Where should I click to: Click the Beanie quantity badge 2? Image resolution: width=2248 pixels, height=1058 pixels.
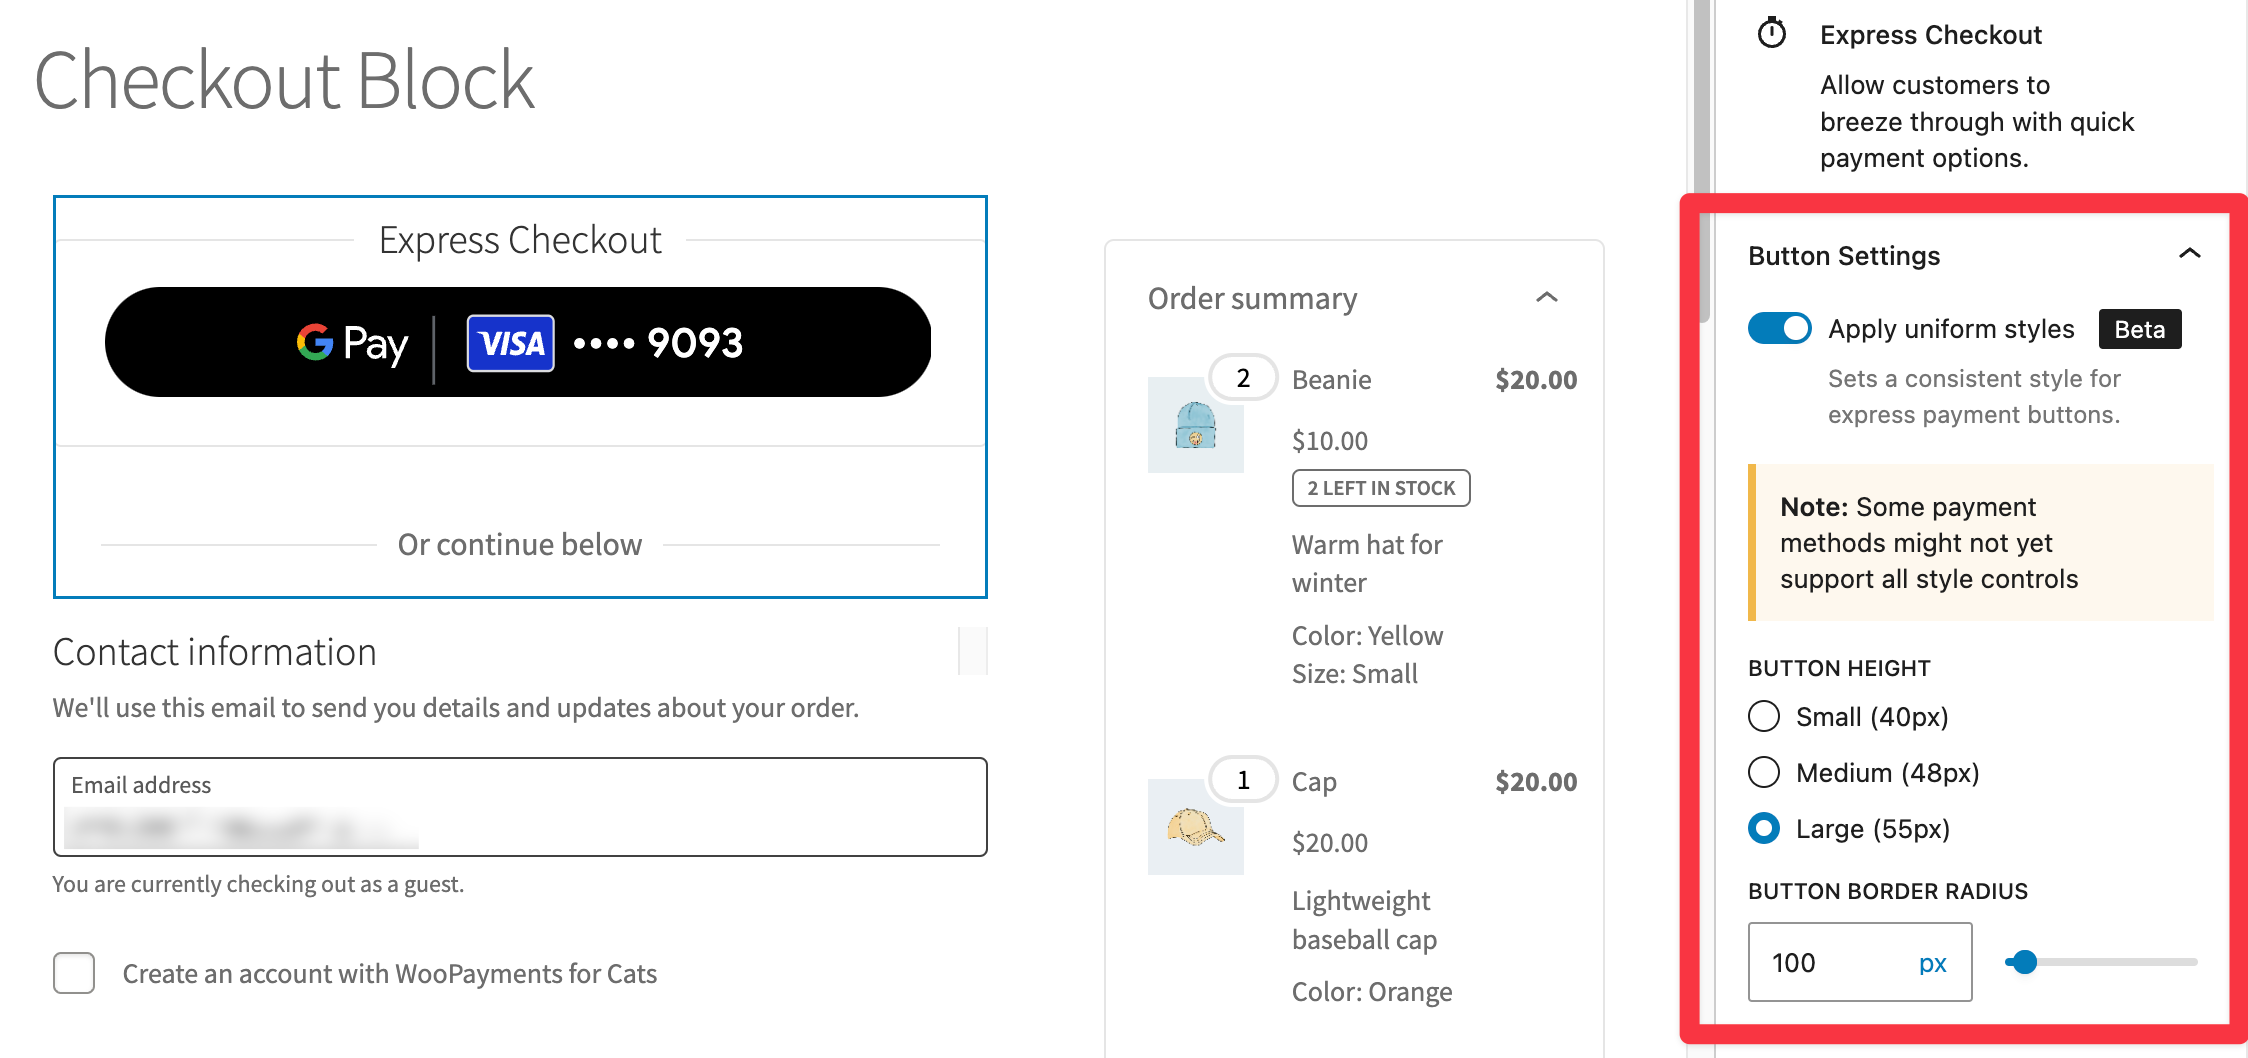pyautogui.click(x=1243, y=378)
